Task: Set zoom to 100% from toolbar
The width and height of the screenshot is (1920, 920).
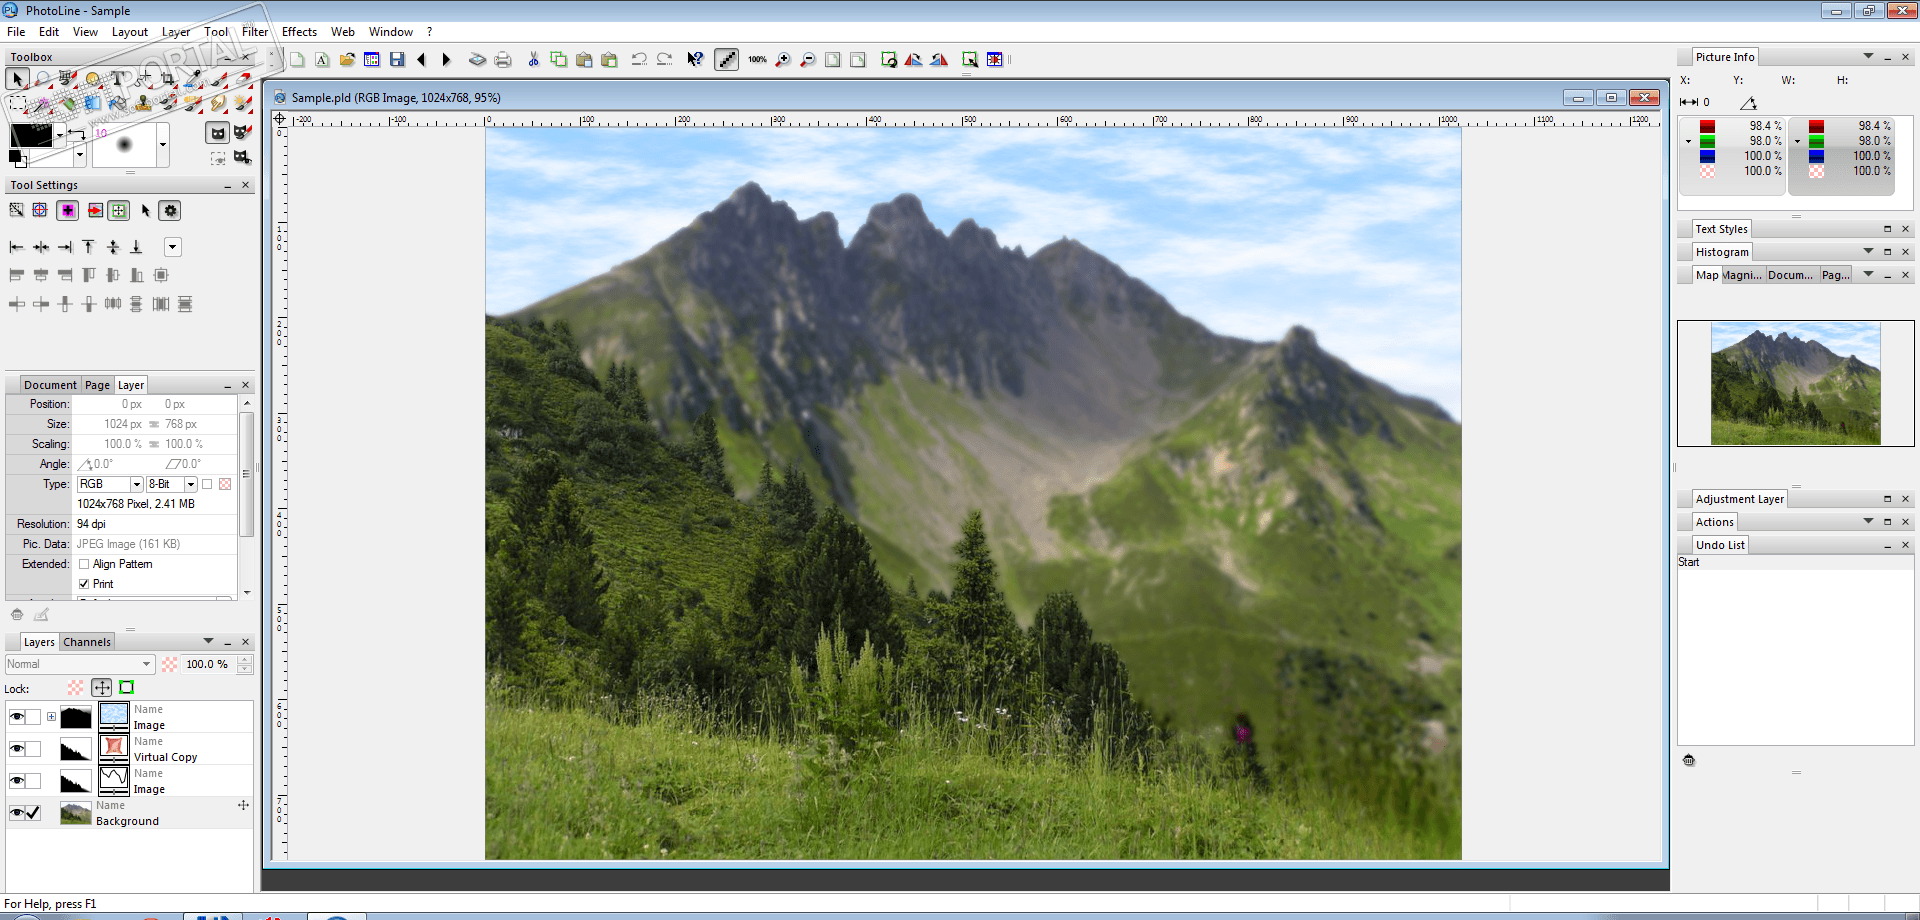Action: pos(757,60)
